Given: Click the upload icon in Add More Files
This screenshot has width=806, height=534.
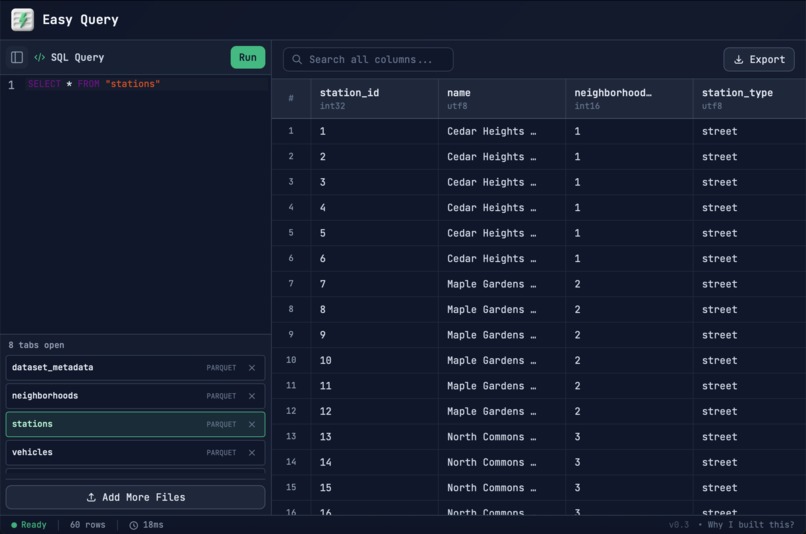Looking at the screenshot, I should pos(91,497).
